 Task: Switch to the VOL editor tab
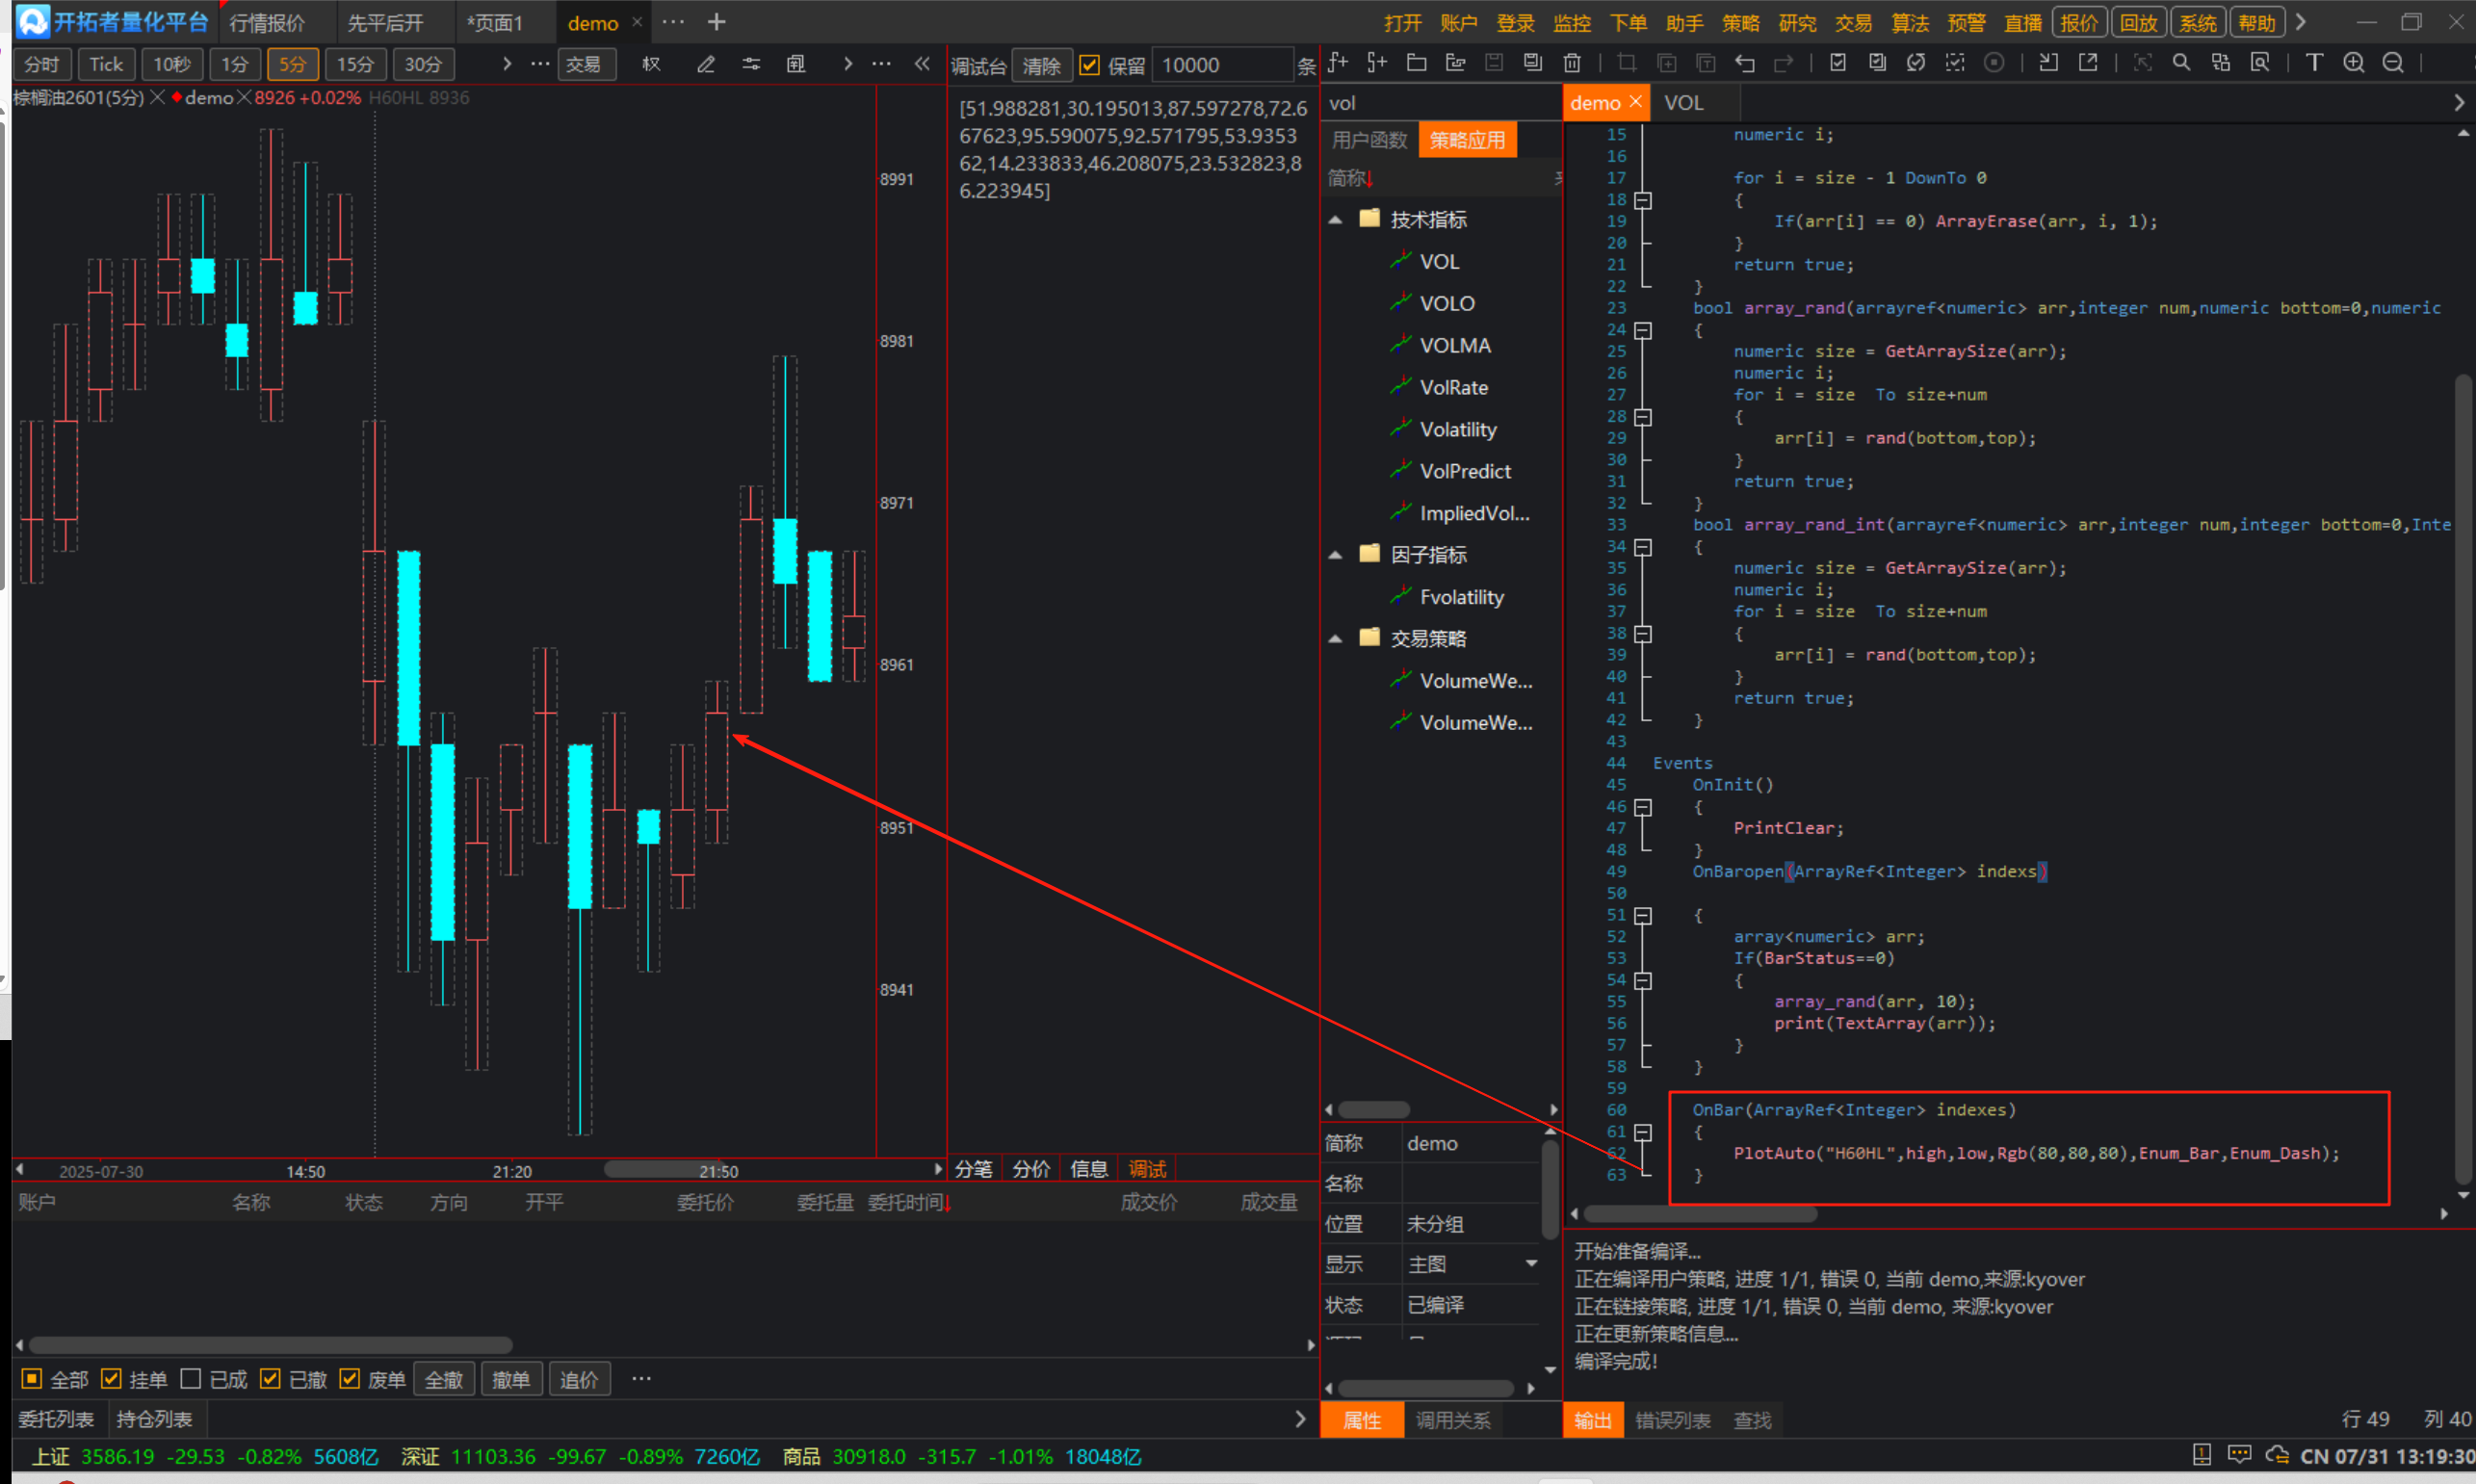coord(1684,103)
